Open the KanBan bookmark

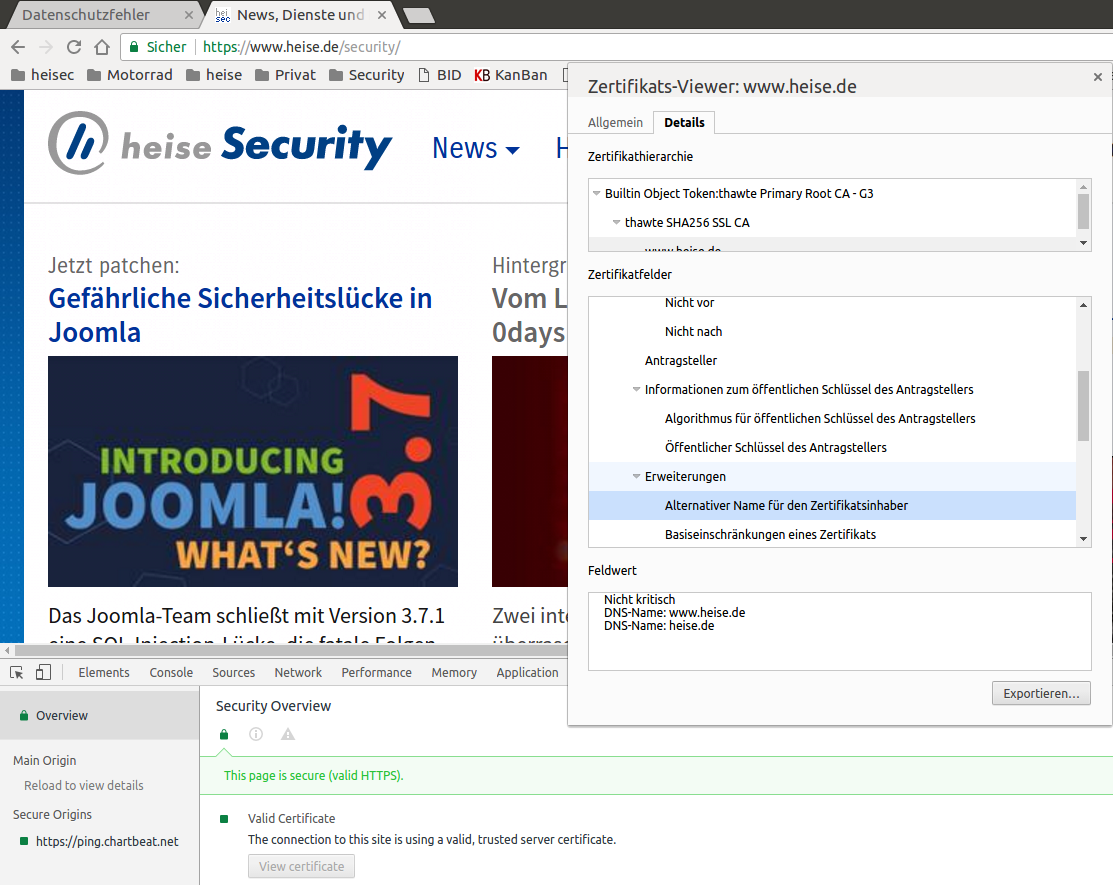[x=511, y=75]
